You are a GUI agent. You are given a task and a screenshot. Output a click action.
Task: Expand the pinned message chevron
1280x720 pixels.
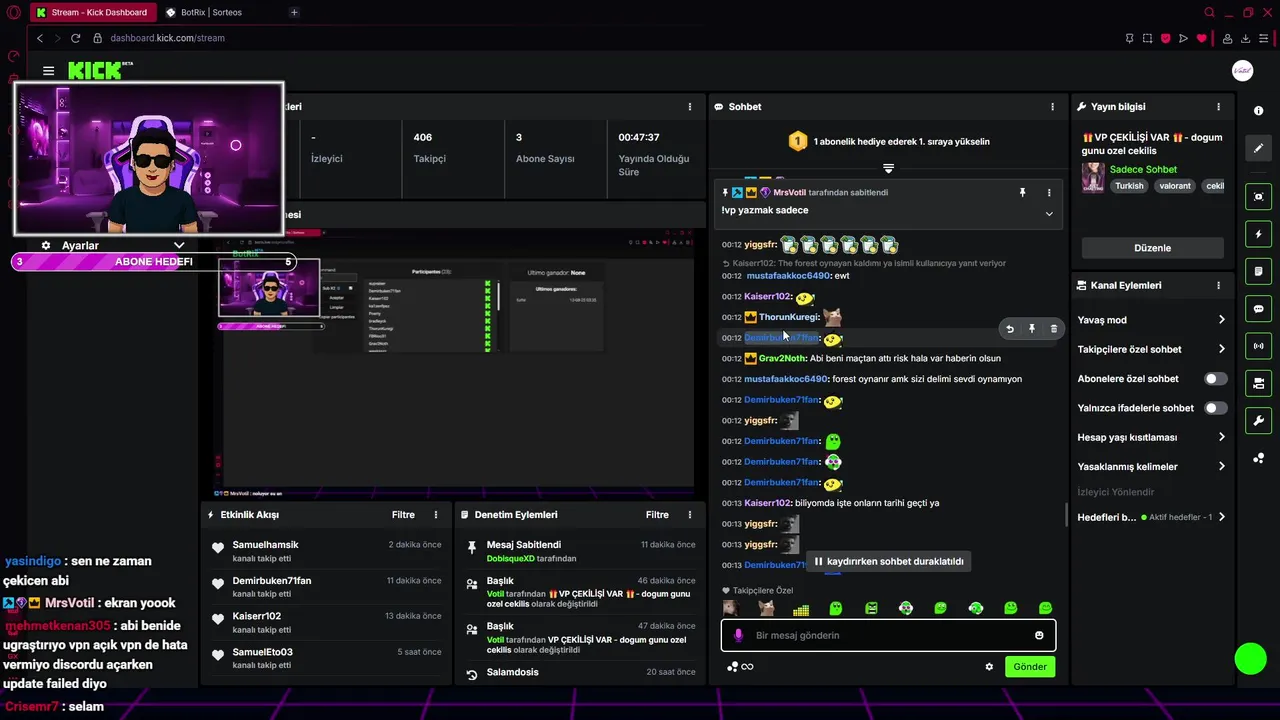point(1049,213)
